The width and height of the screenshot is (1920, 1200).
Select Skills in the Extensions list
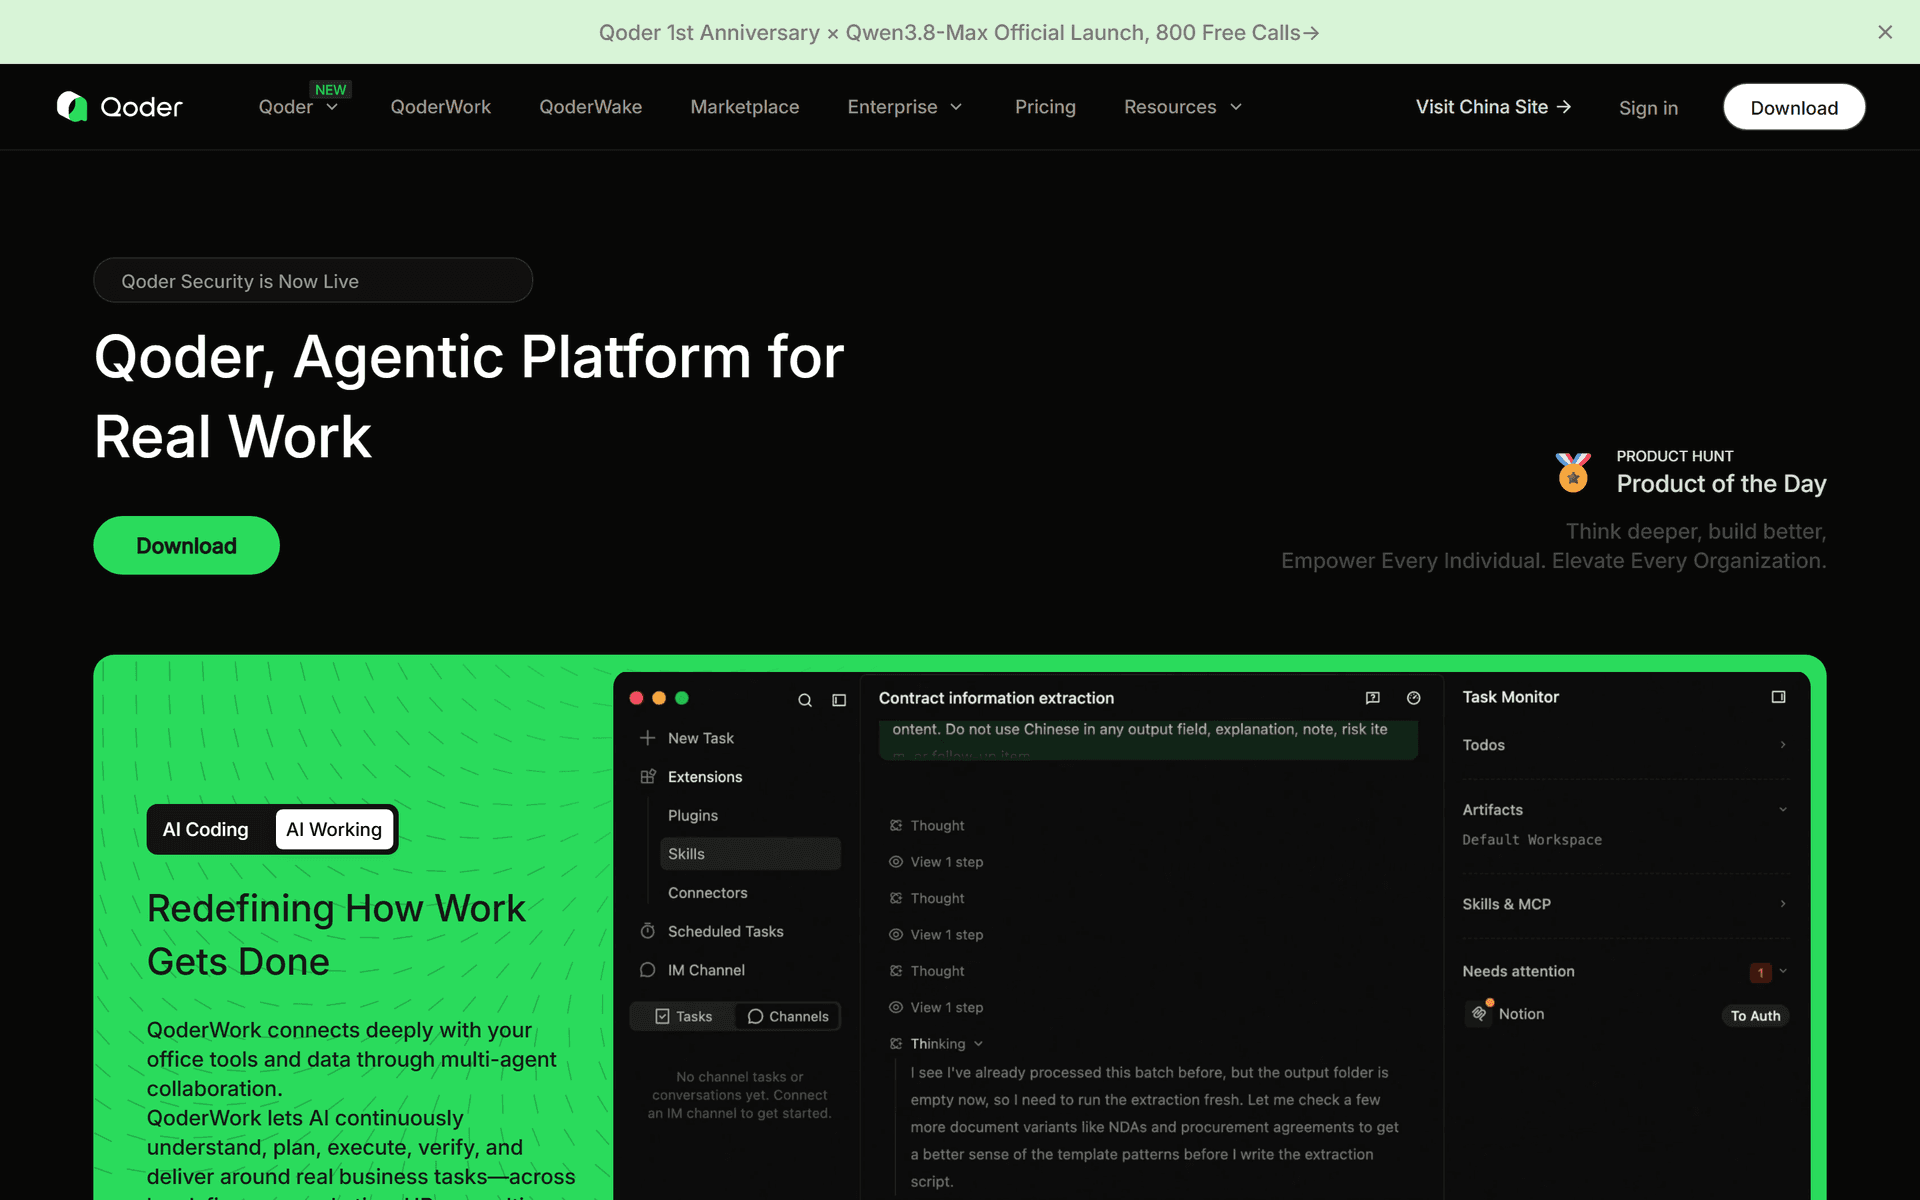pos(750,854)
